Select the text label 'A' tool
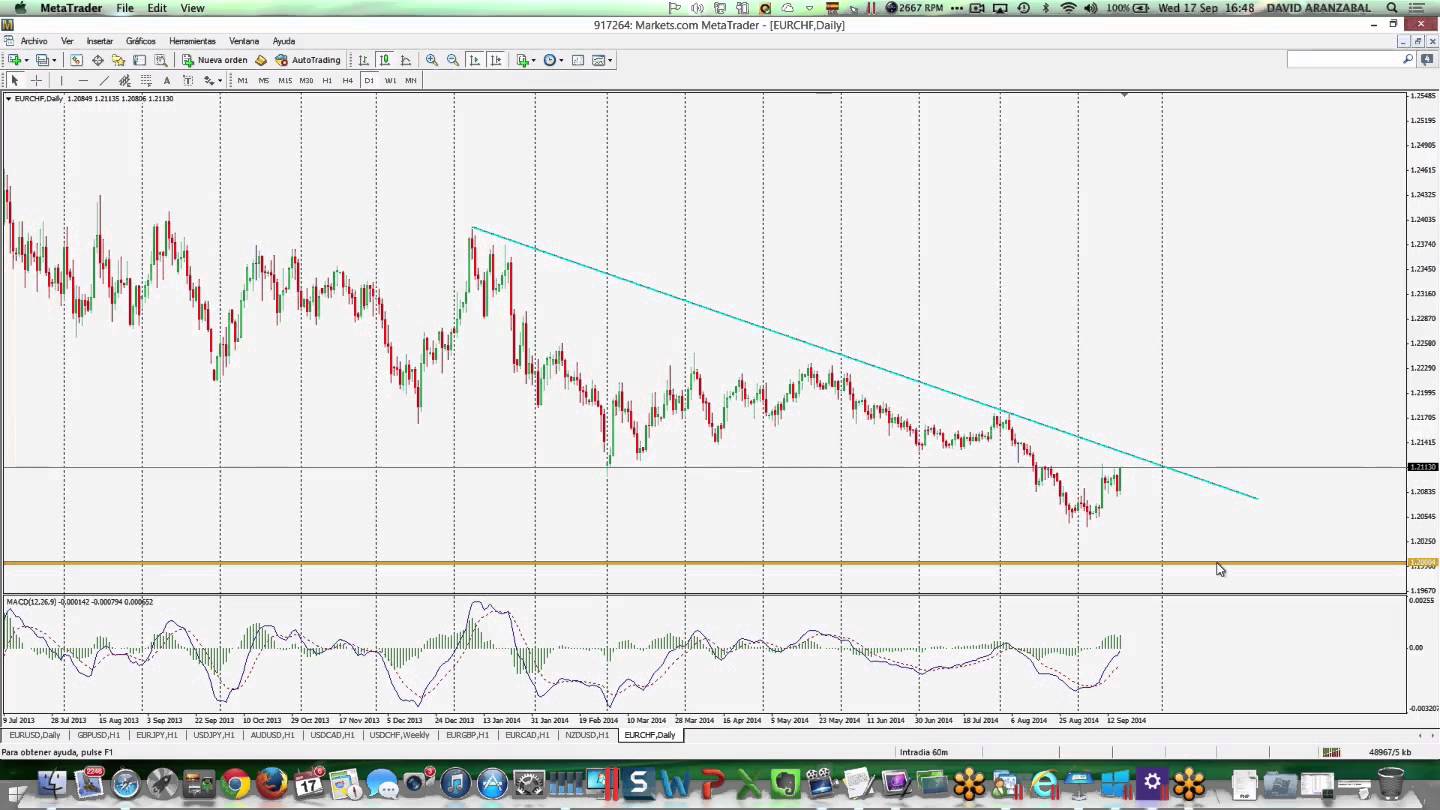1440x810 pixels. coord(166,80)
